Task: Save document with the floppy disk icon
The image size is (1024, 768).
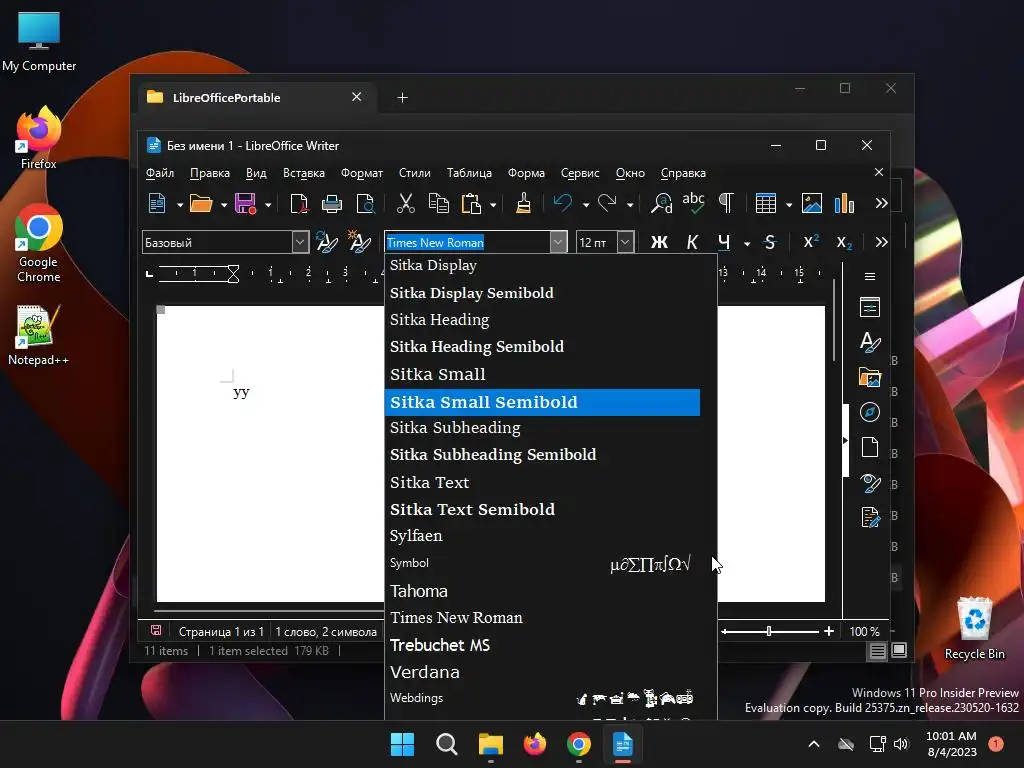Action: click(x=246, y=204)
